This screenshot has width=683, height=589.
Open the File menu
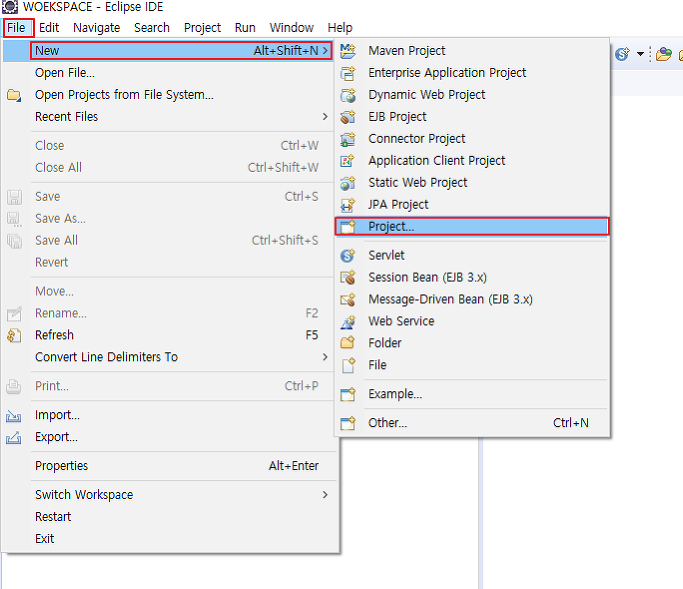[x=17, y=28]
